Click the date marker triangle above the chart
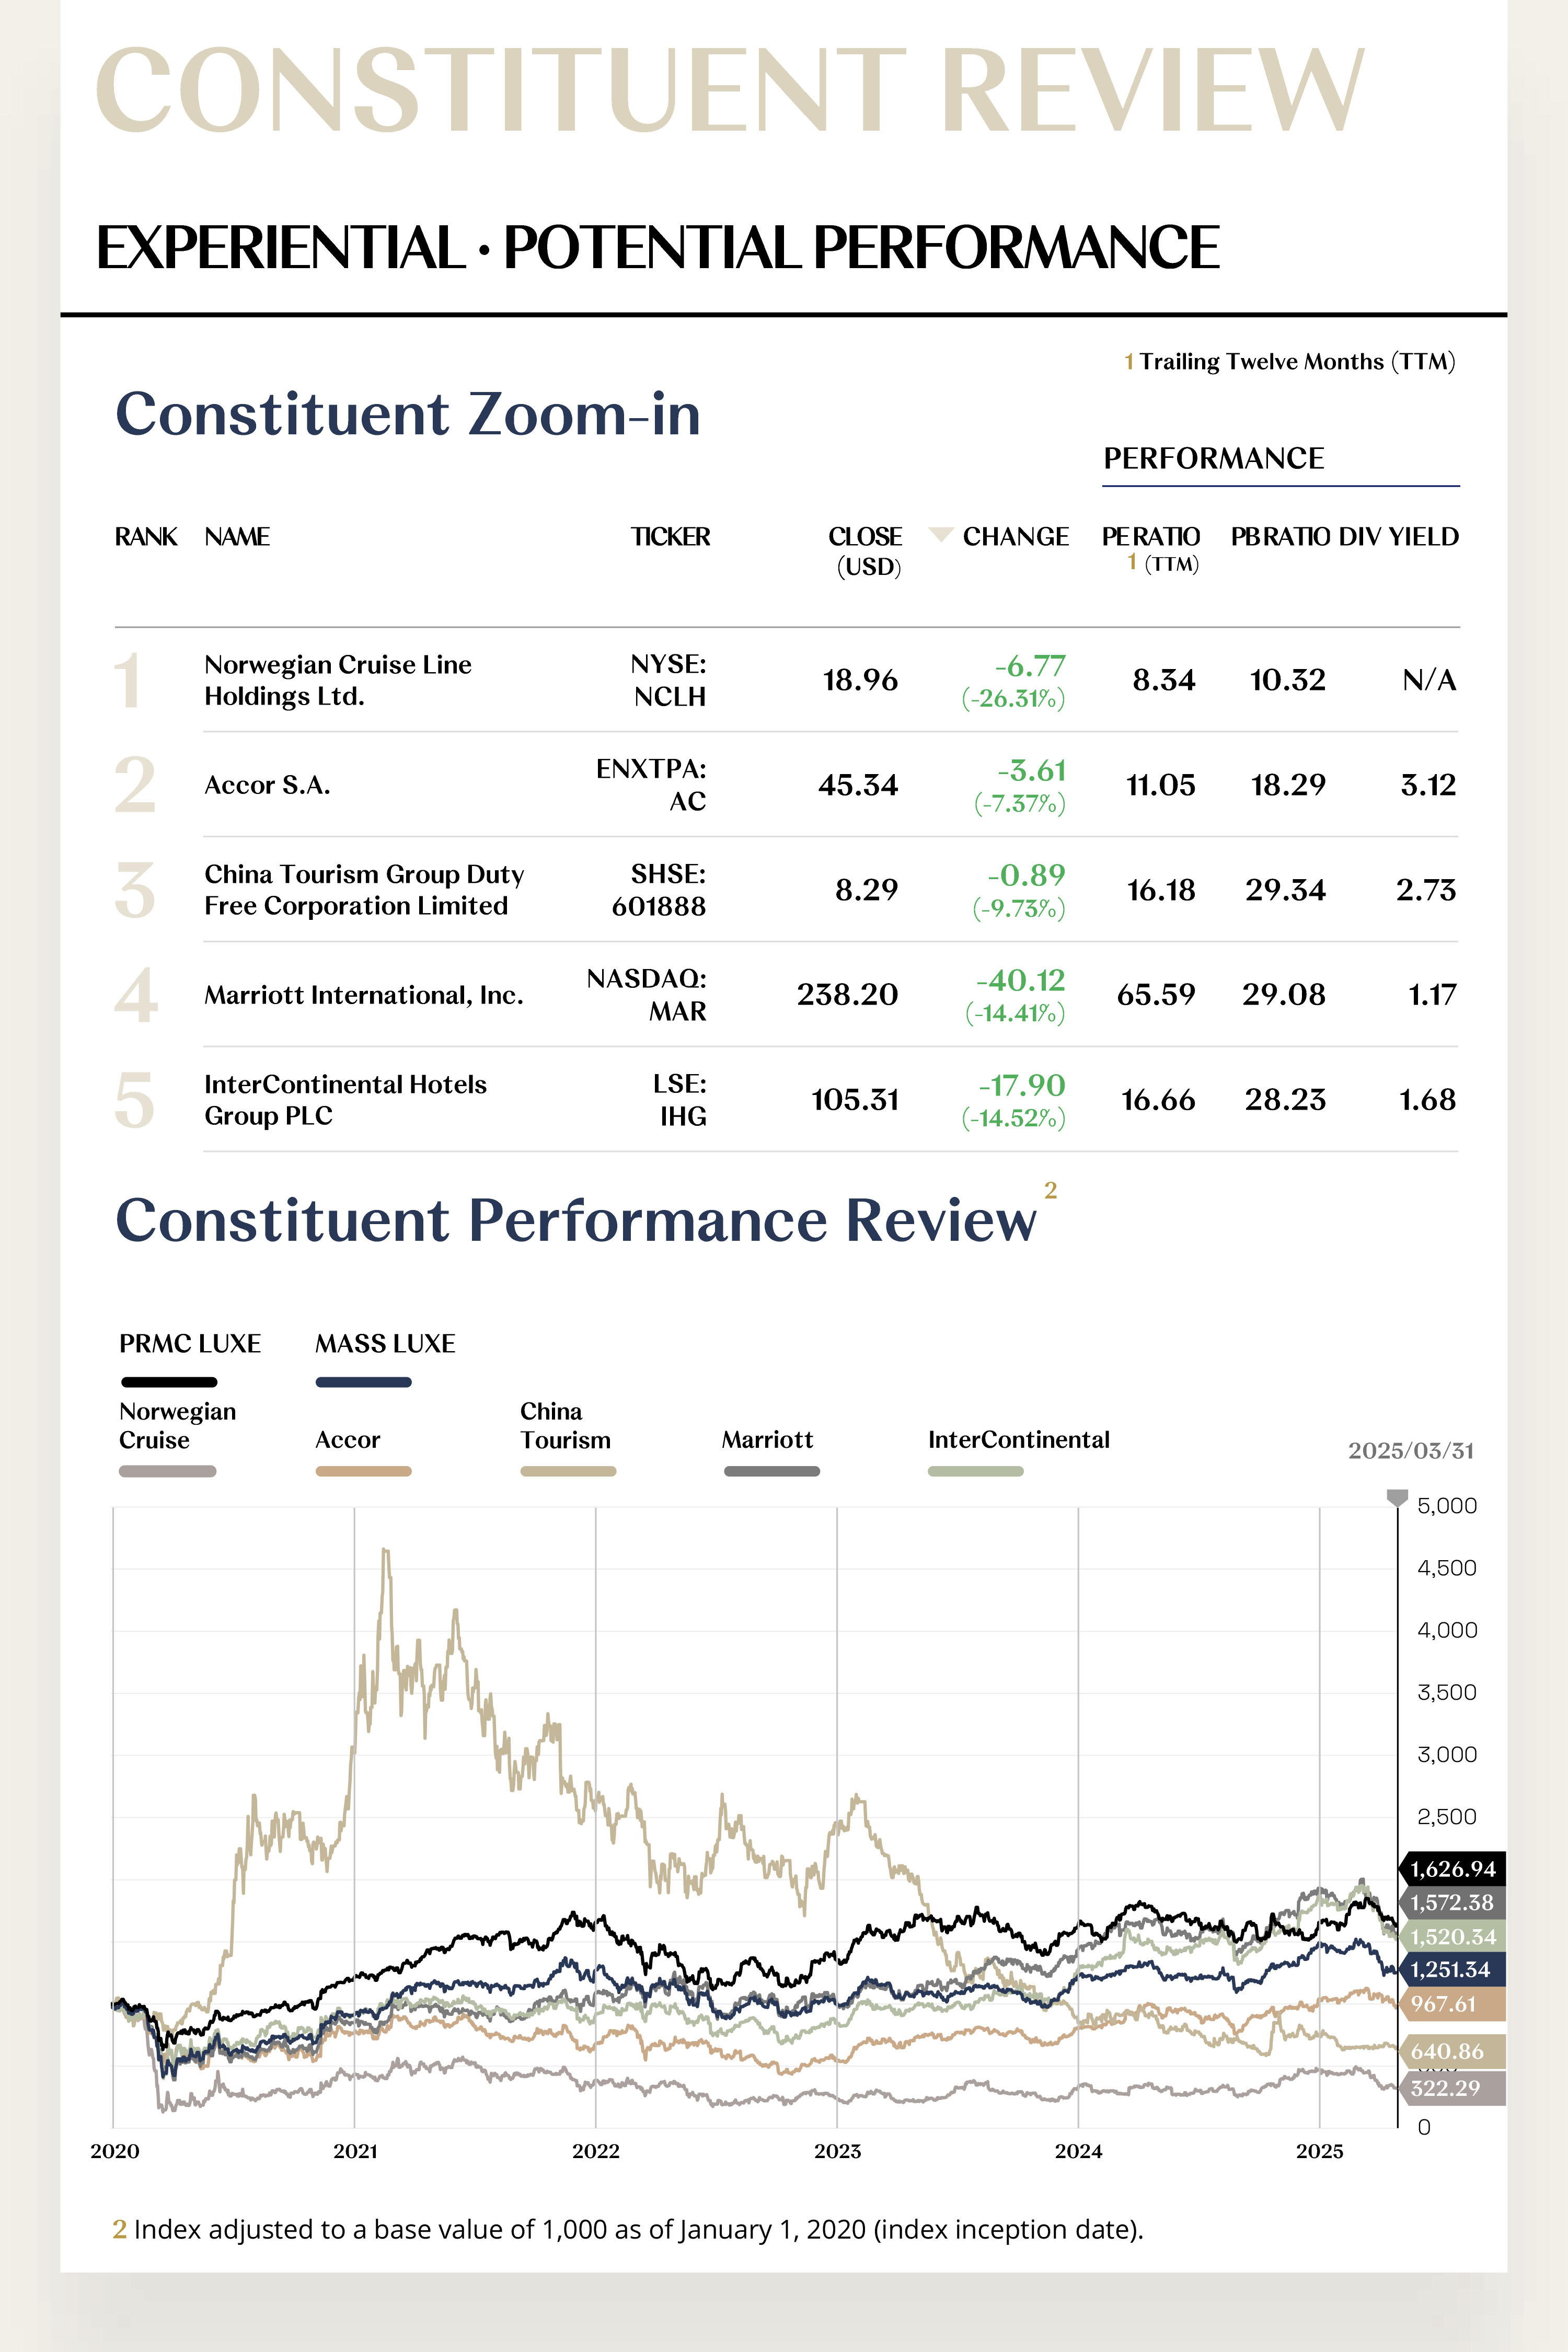 pos(1397,1497)
